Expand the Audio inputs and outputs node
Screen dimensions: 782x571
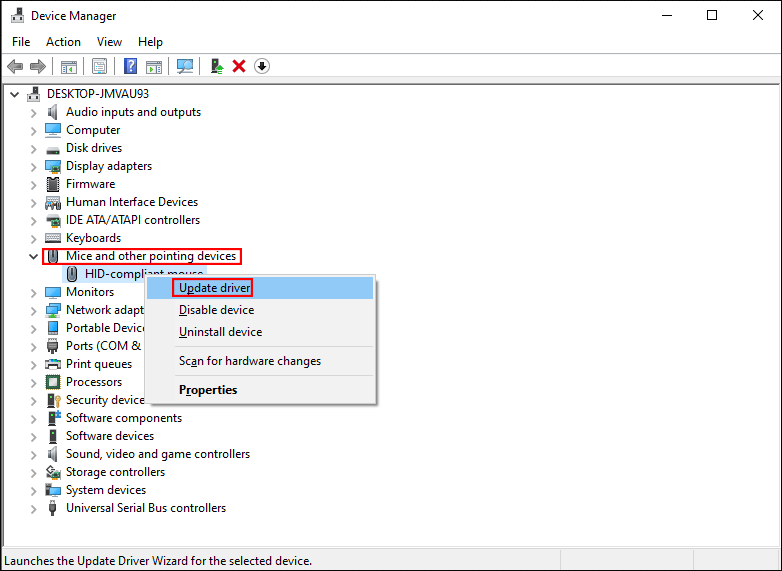pos(33,113)
